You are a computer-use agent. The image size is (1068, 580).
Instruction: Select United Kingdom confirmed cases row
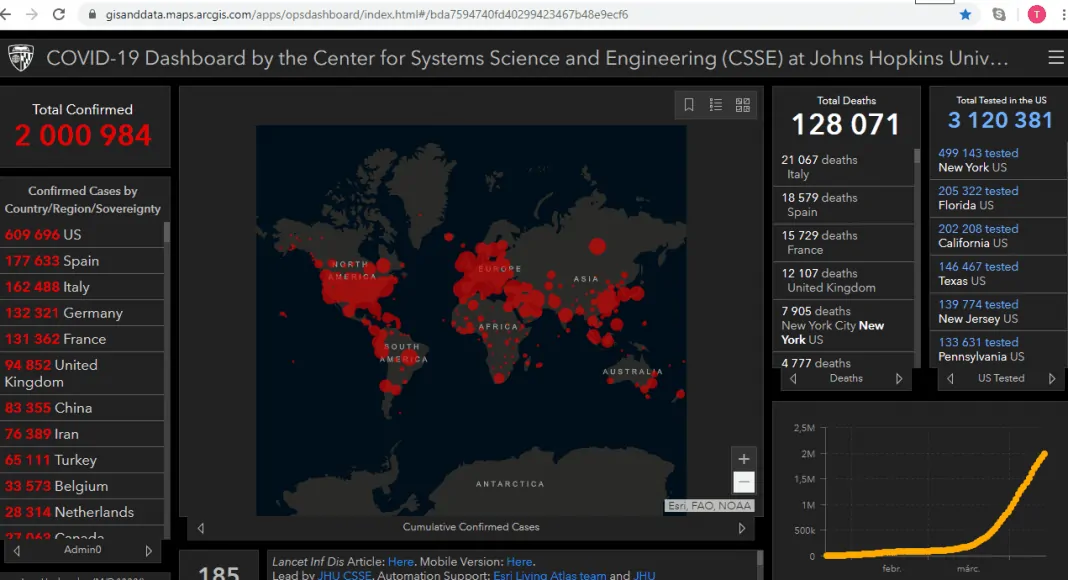pos(82,374)
